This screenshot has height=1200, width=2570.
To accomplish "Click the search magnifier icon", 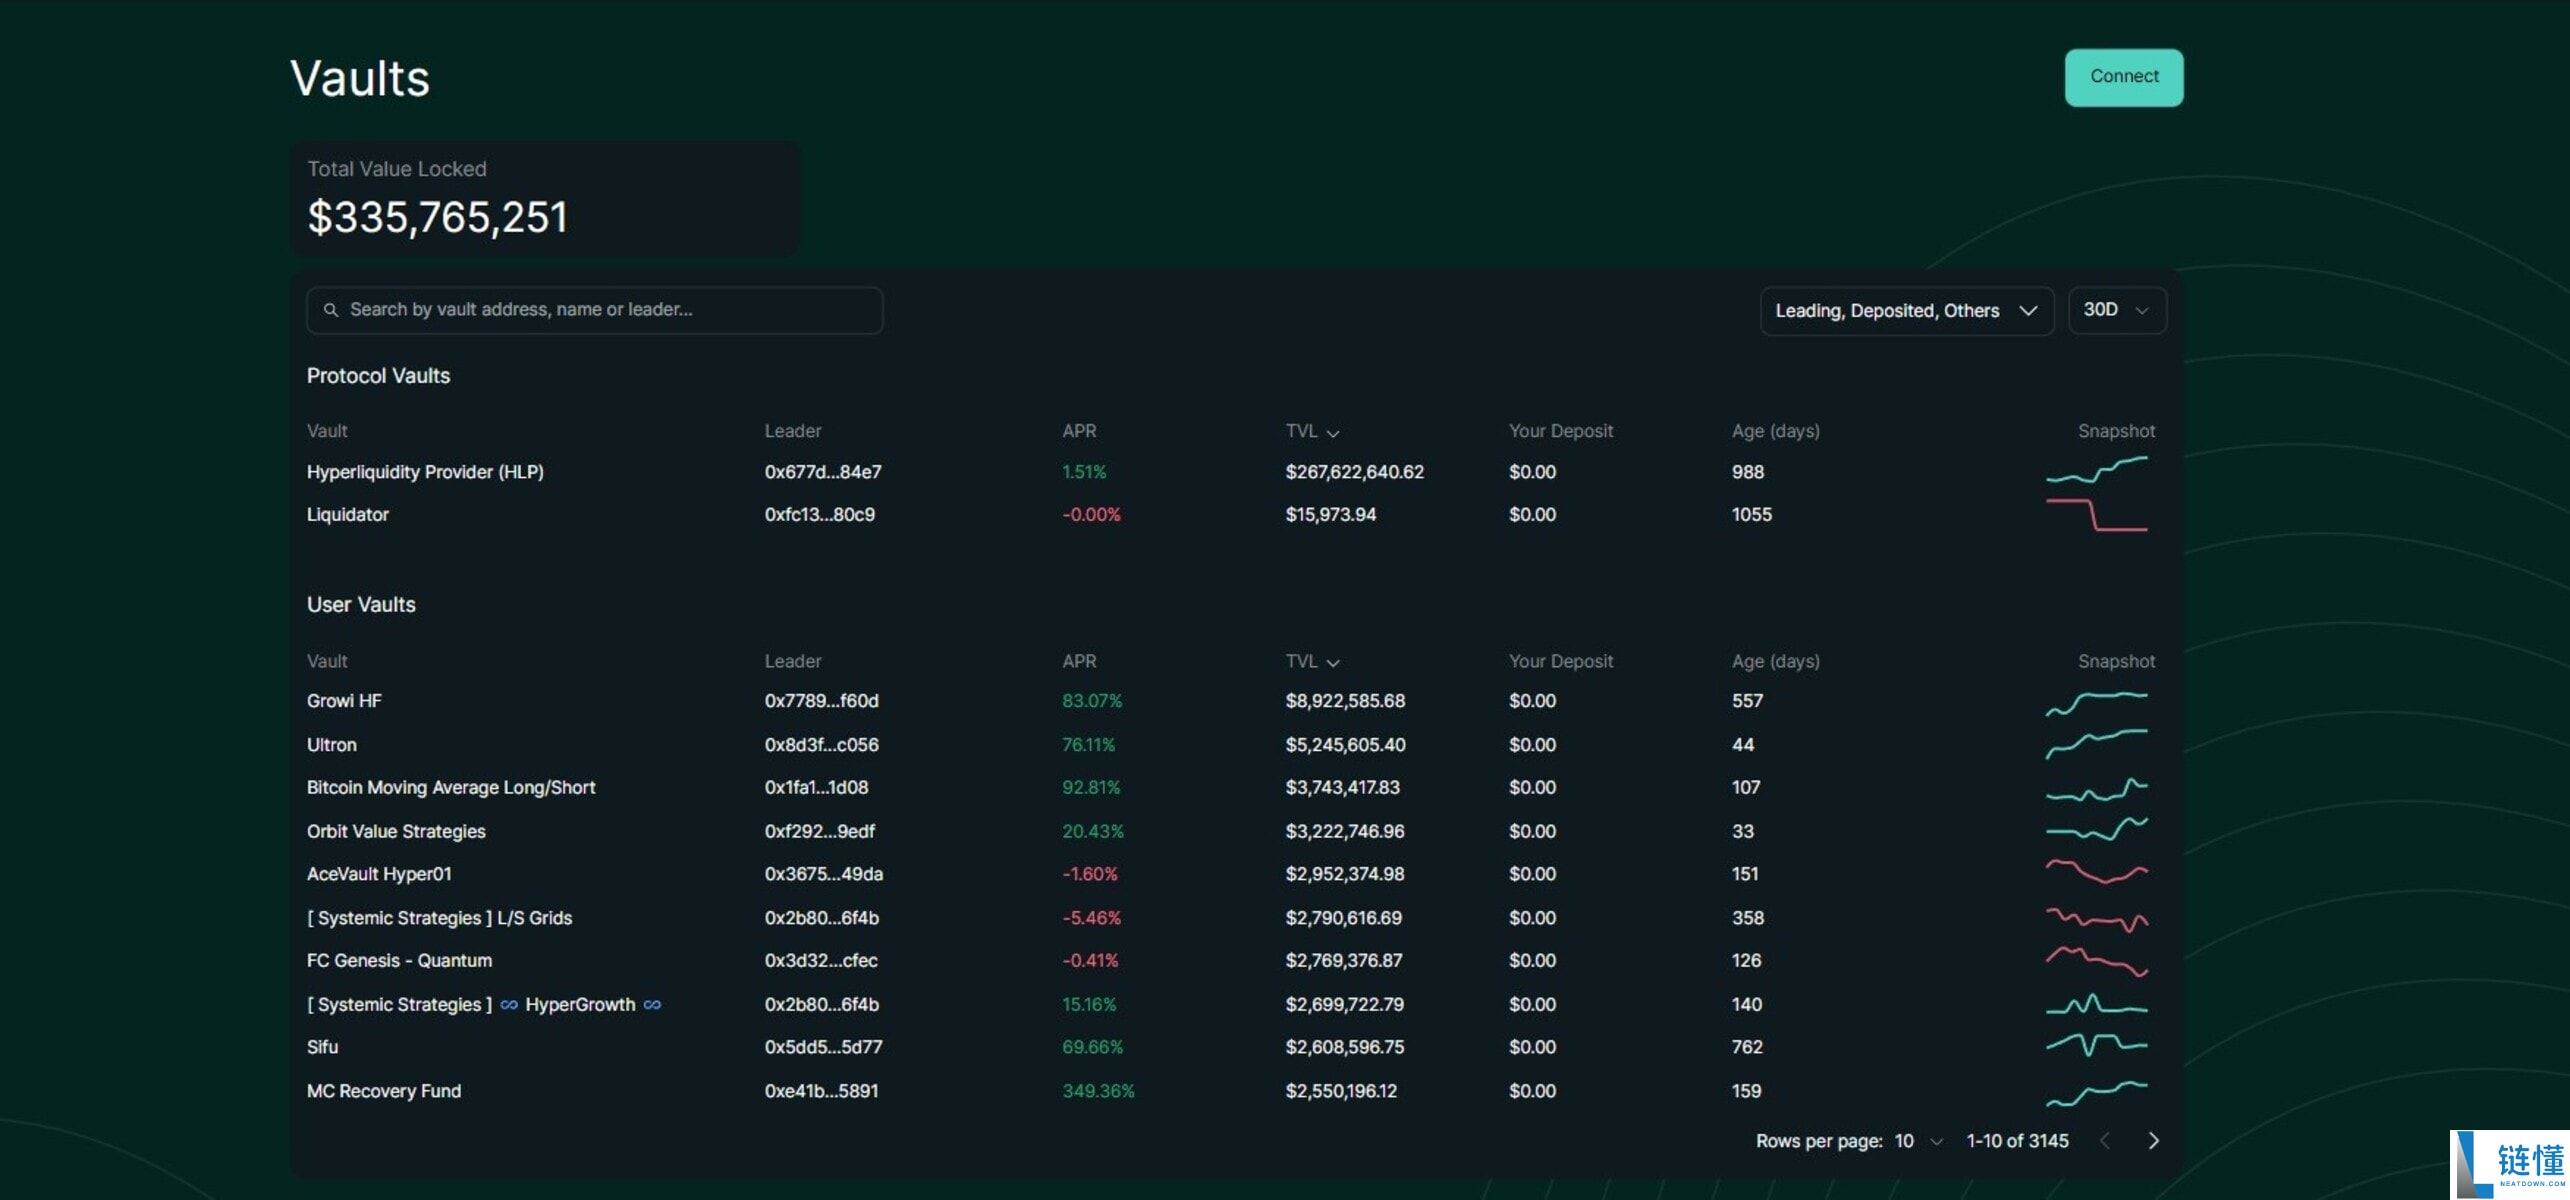I will click(x=331, y=310).
